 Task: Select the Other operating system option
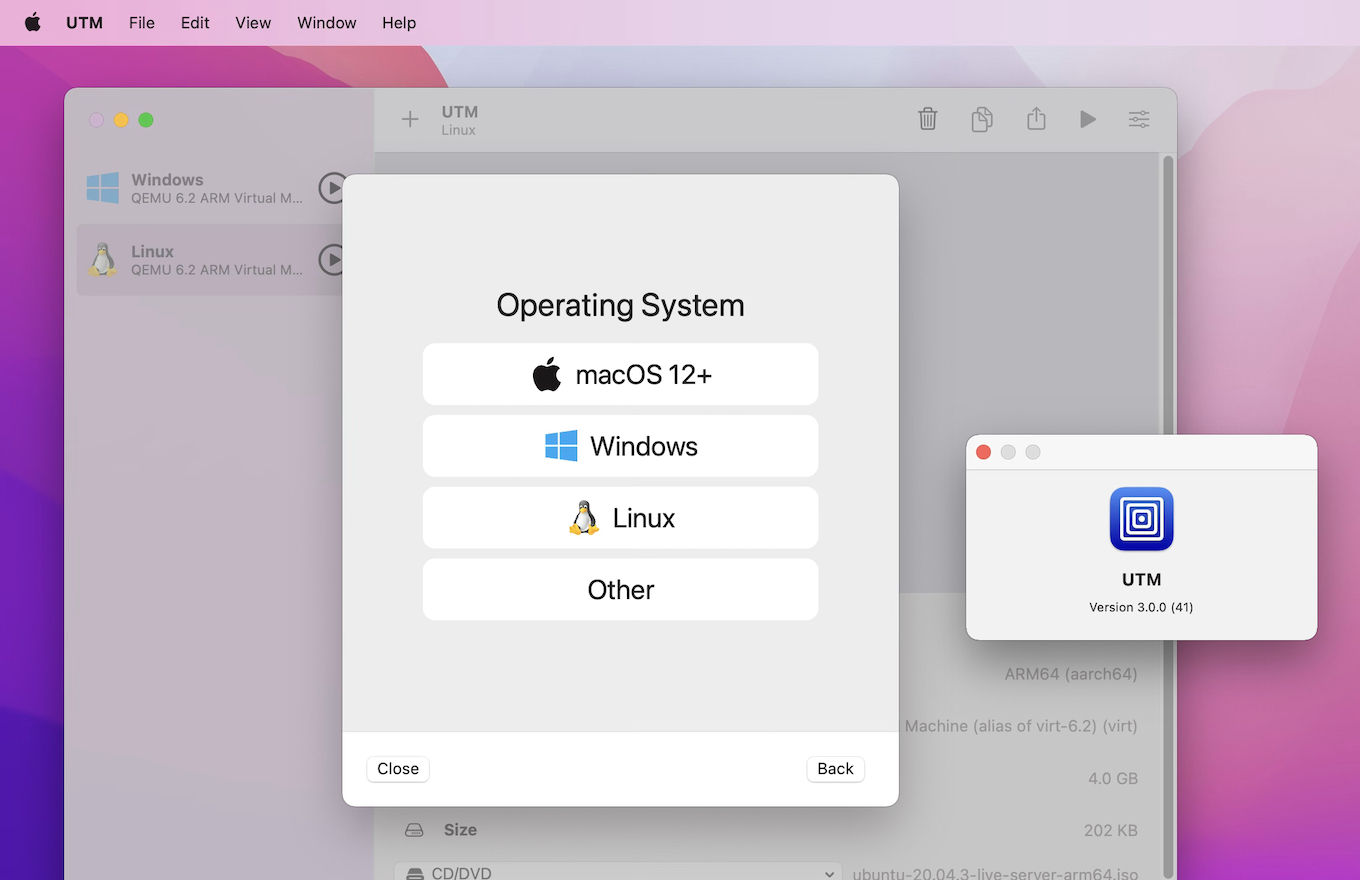coord(620,590)
